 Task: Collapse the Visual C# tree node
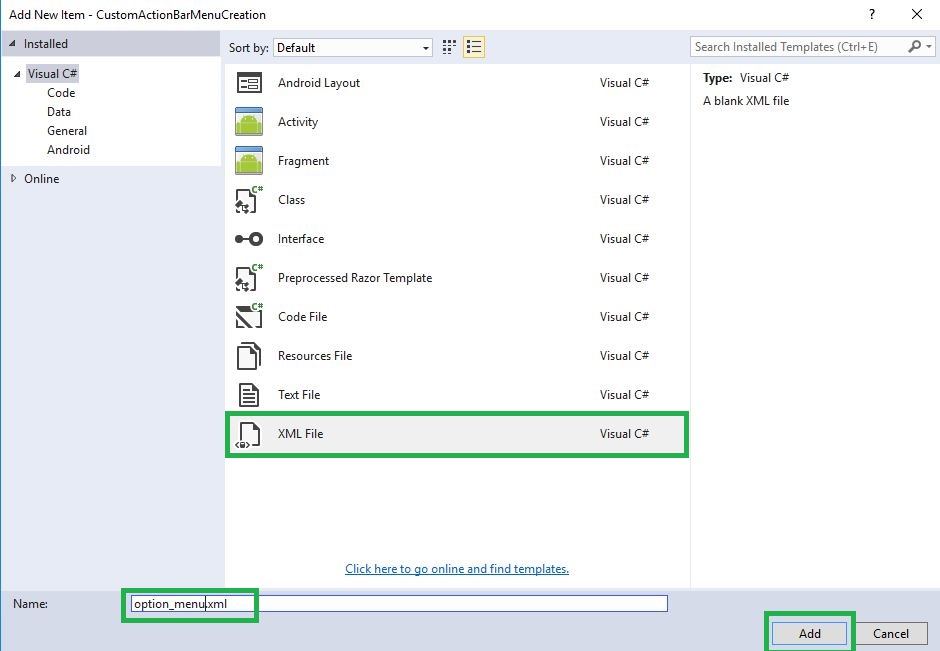[17, 74]
